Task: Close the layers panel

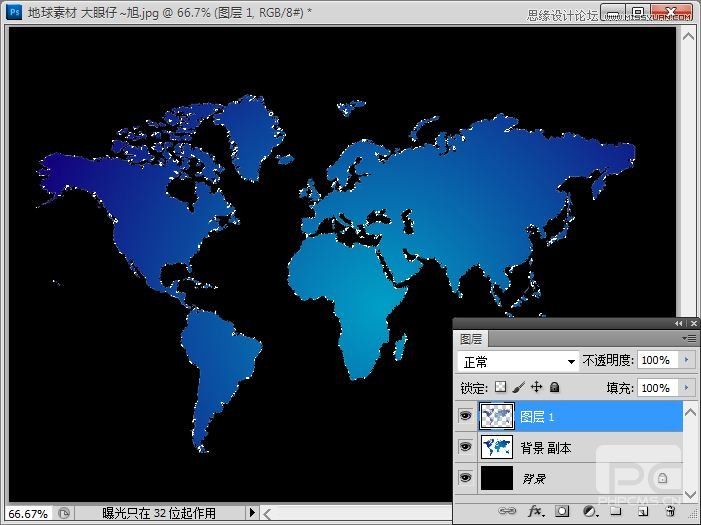Action: [694, 323]
